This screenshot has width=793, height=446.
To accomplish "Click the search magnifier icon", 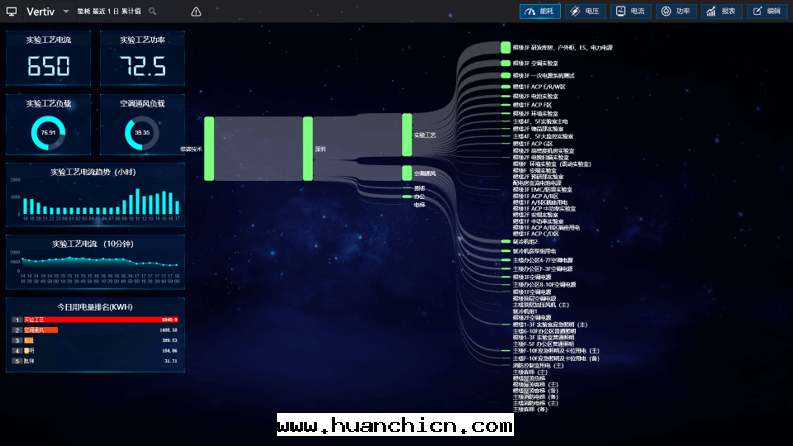I will click(x=153, y=12).
